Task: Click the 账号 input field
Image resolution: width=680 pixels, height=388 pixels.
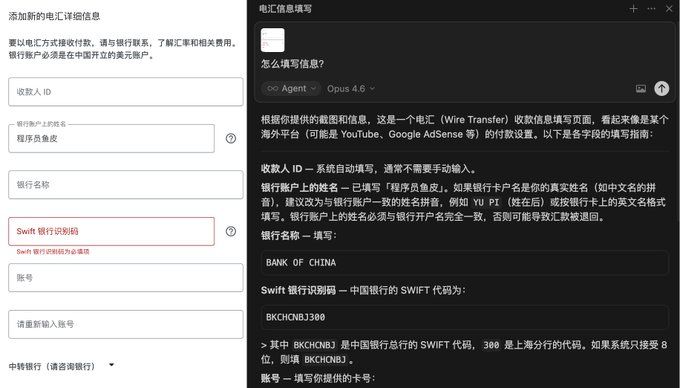Action: [x=126, y=277]
